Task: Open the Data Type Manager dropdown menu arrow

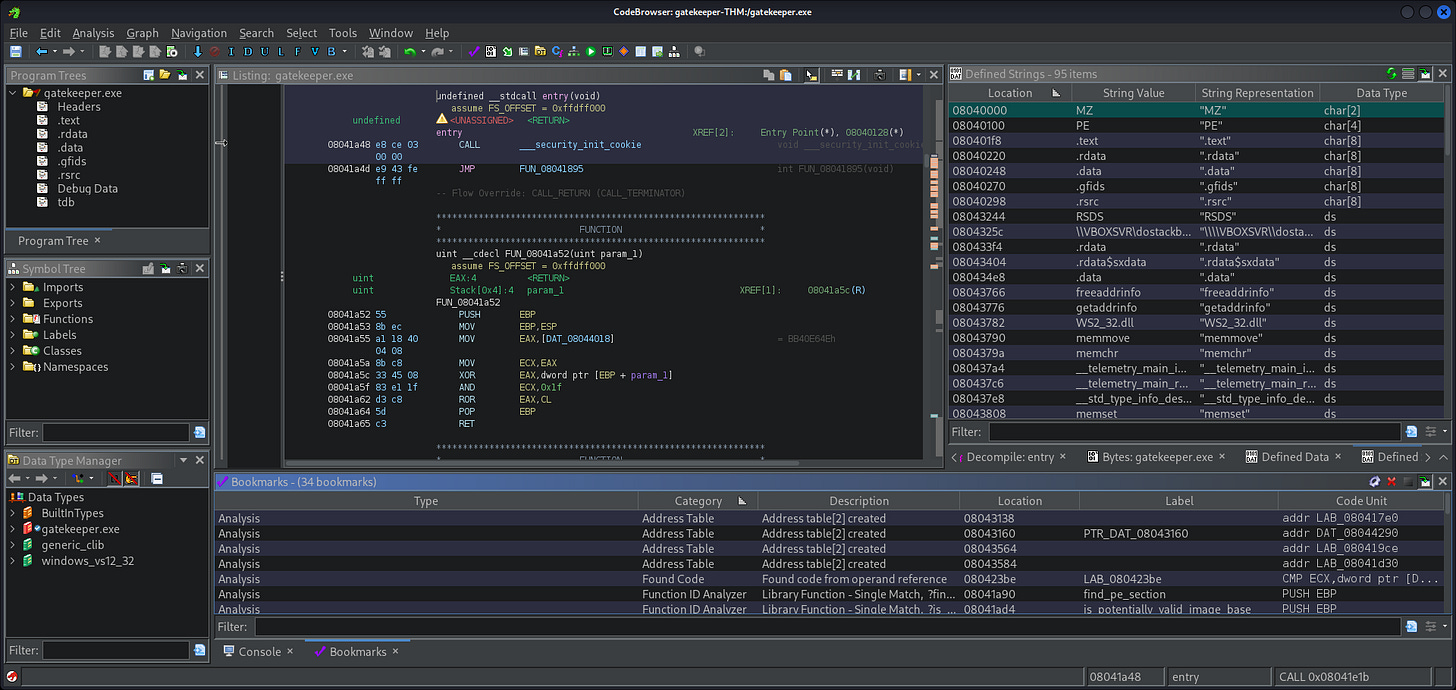Action: 183,461
